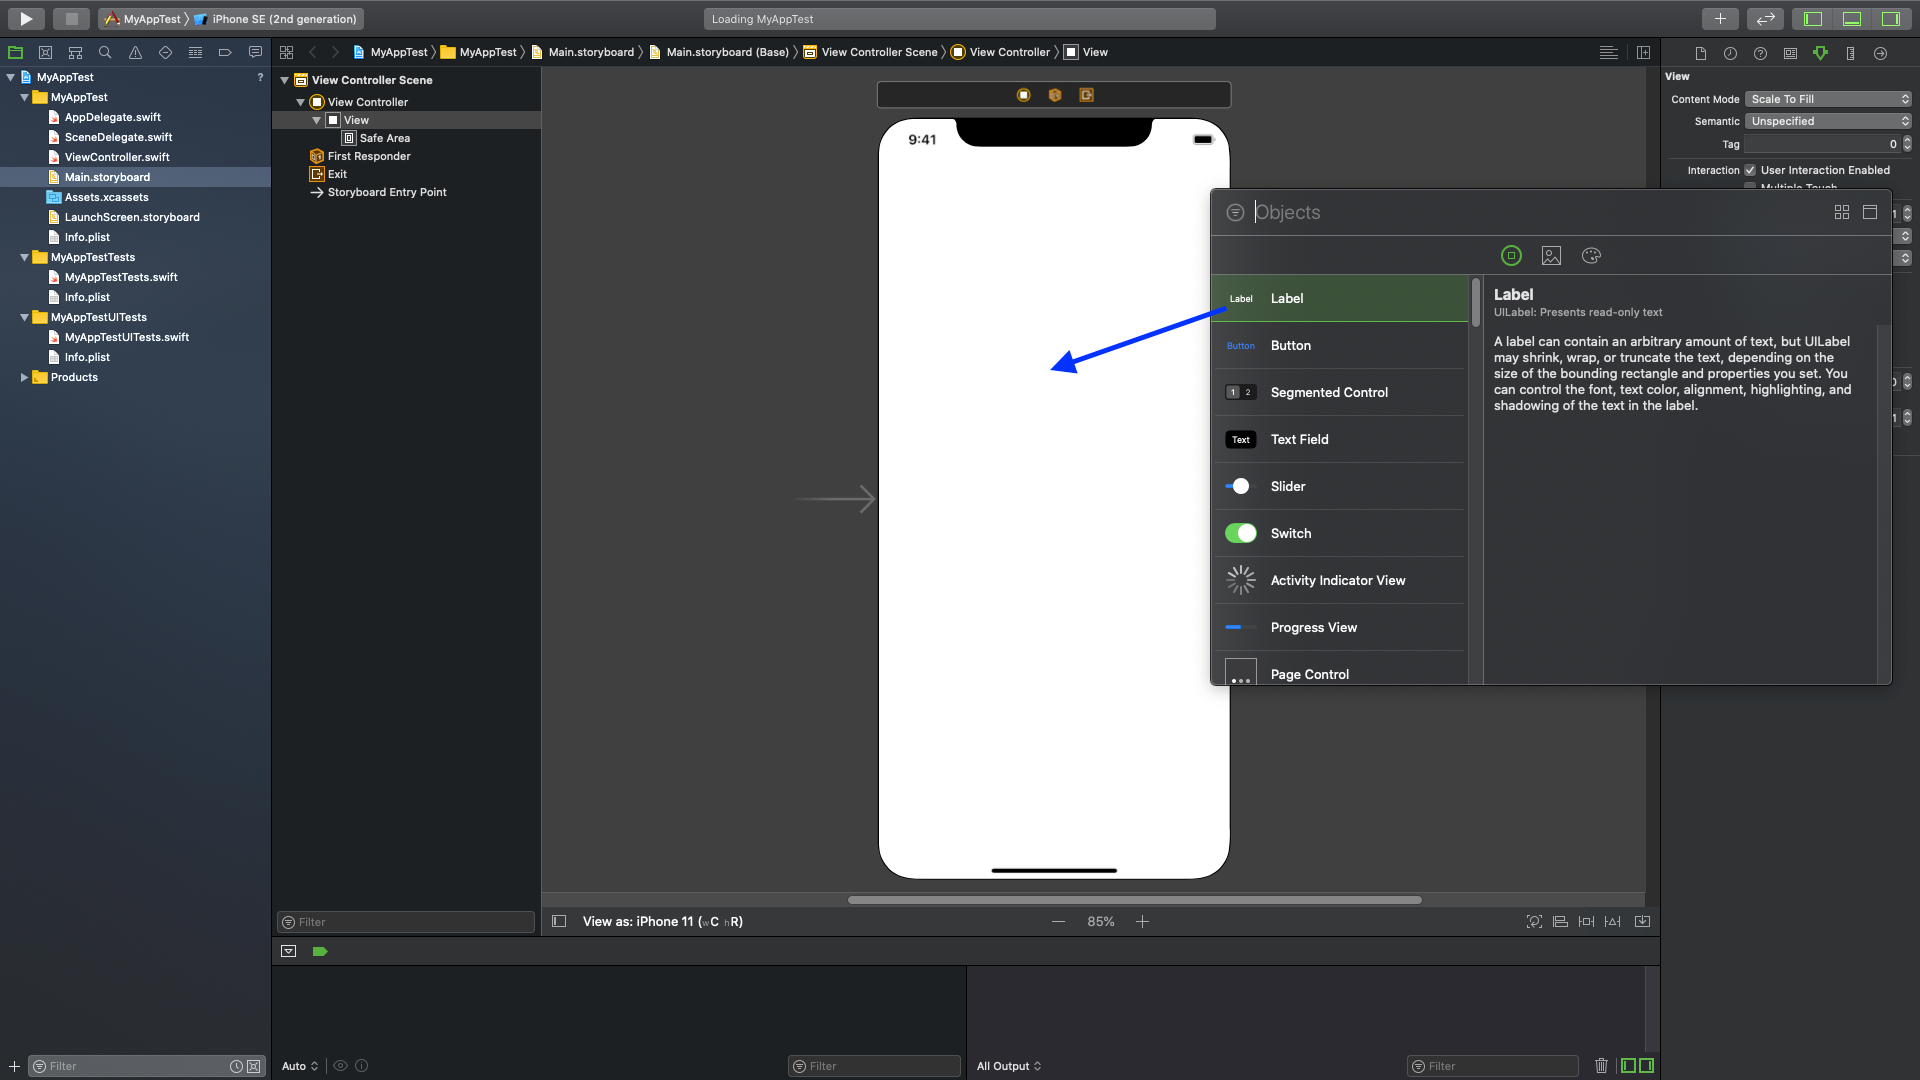The height and width of the screenshot is (1080, 1920).
Task: Open the Semantic Unspecified dropdown
Action: 1828,121
